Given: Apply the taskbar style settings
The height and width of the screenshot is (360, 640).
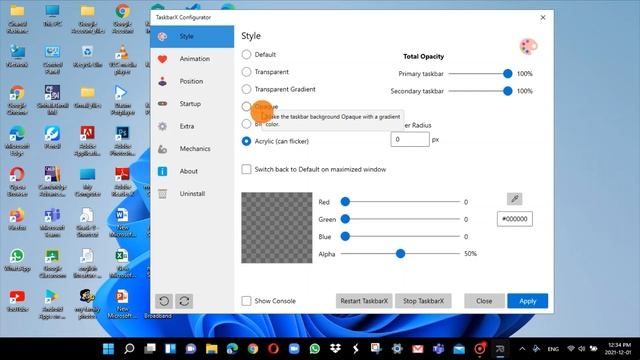Looking at the screenshot, I should pyautogui.click(x=527, y=301).
